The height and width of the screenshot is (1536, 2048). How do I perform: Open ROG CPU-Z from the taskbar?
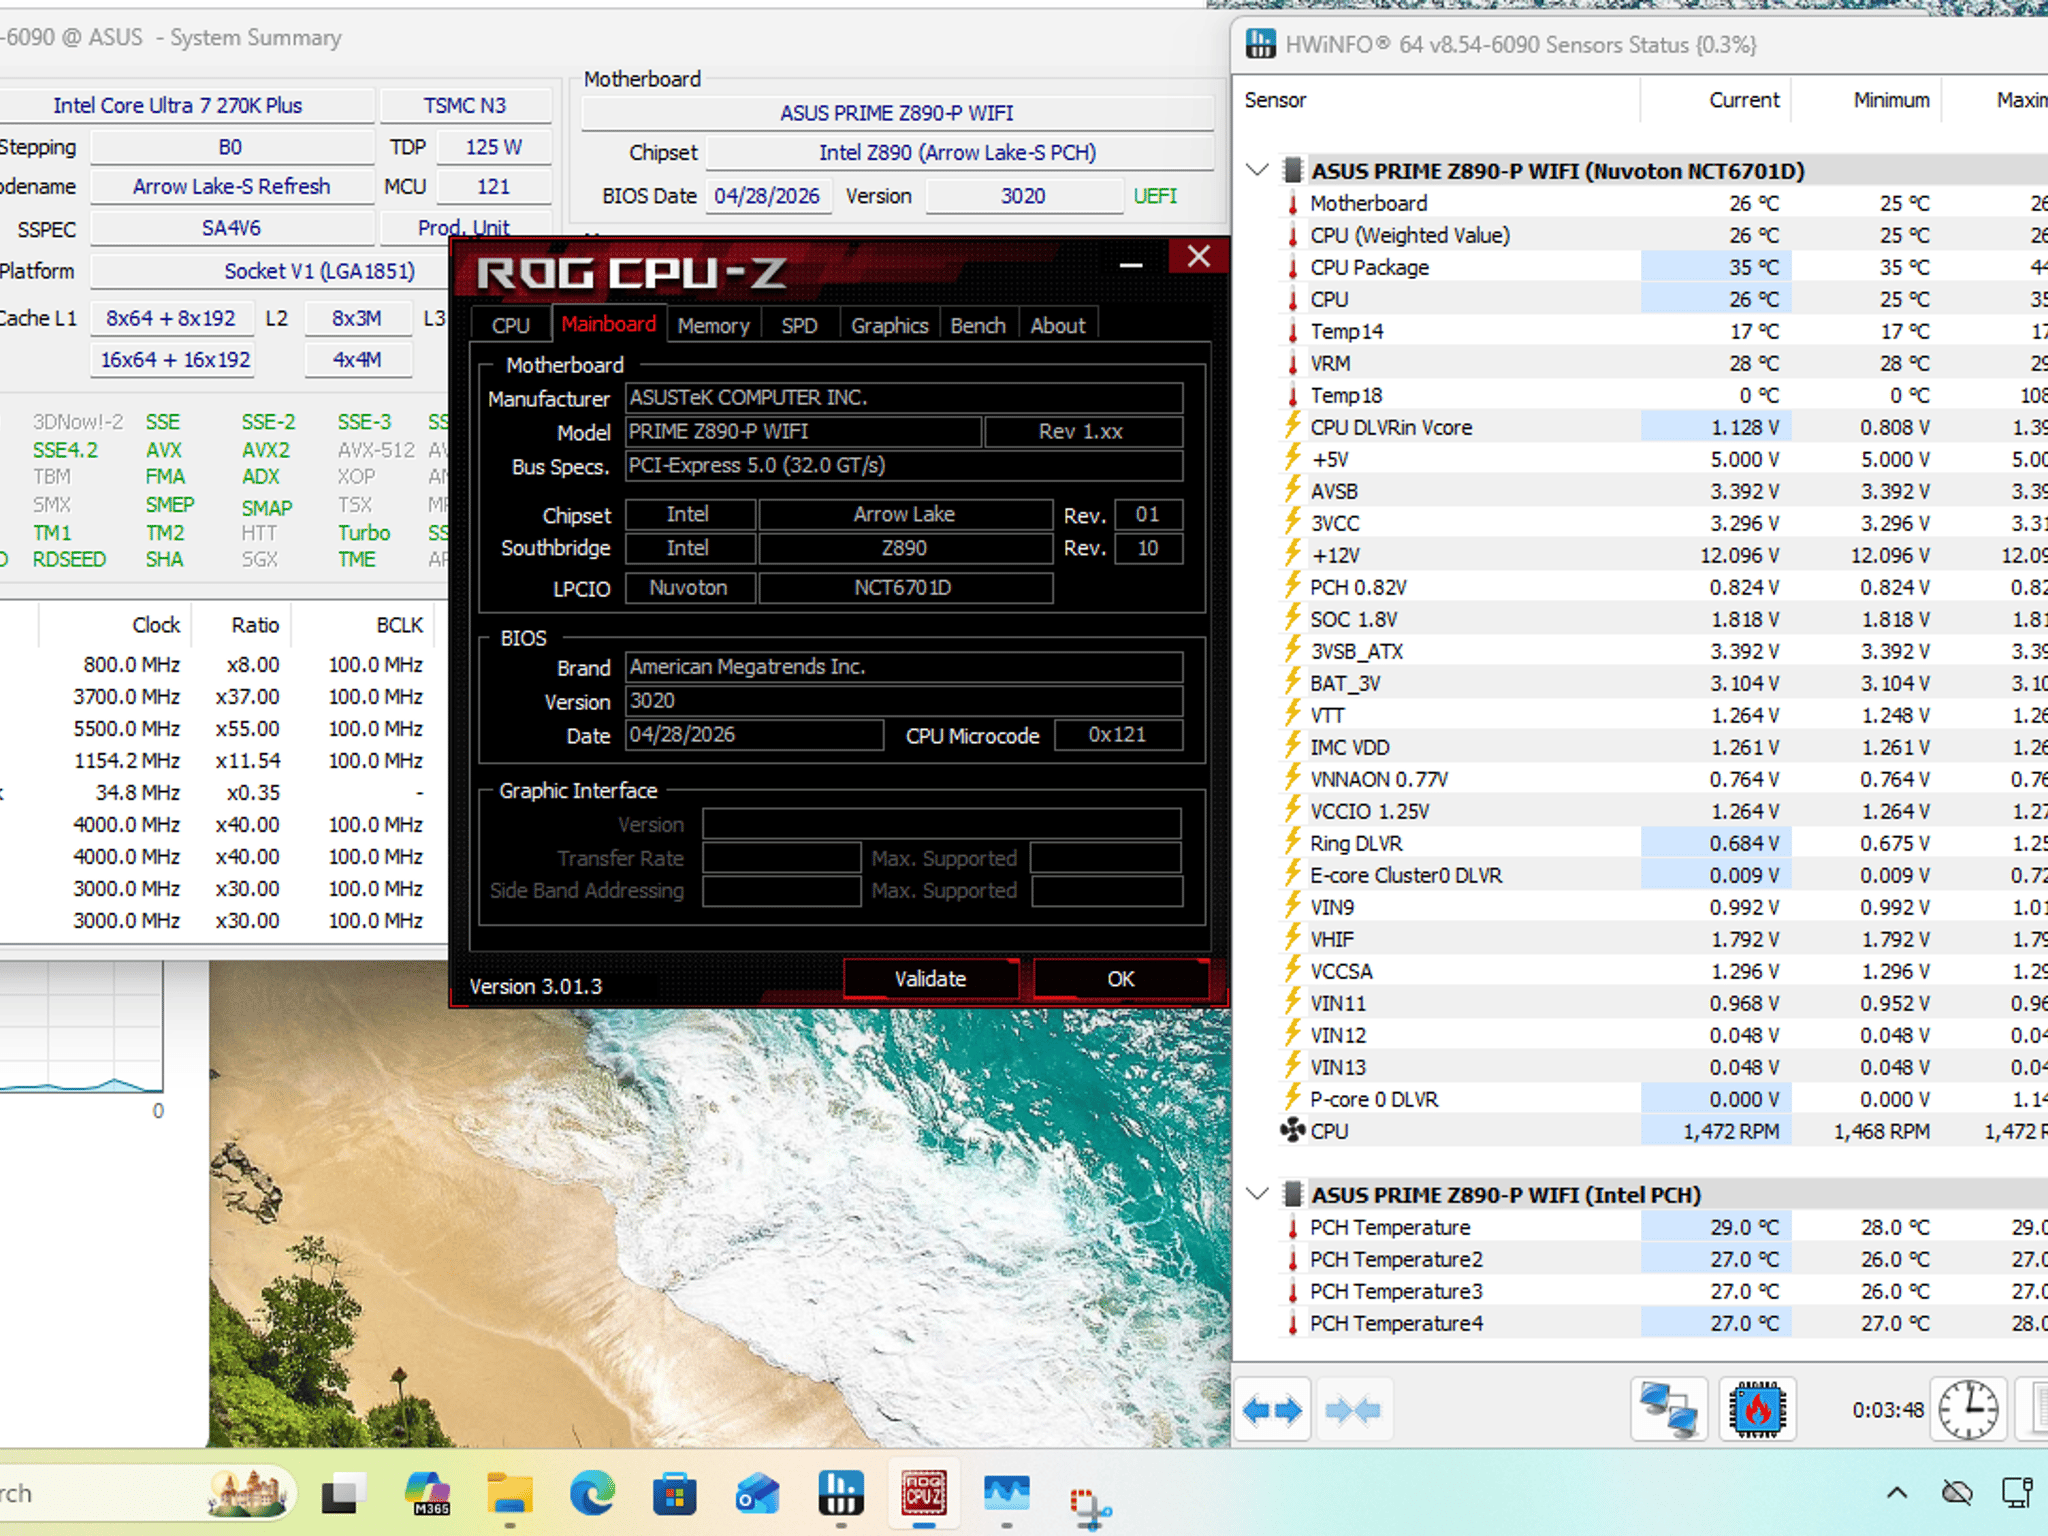(923, 1494)
